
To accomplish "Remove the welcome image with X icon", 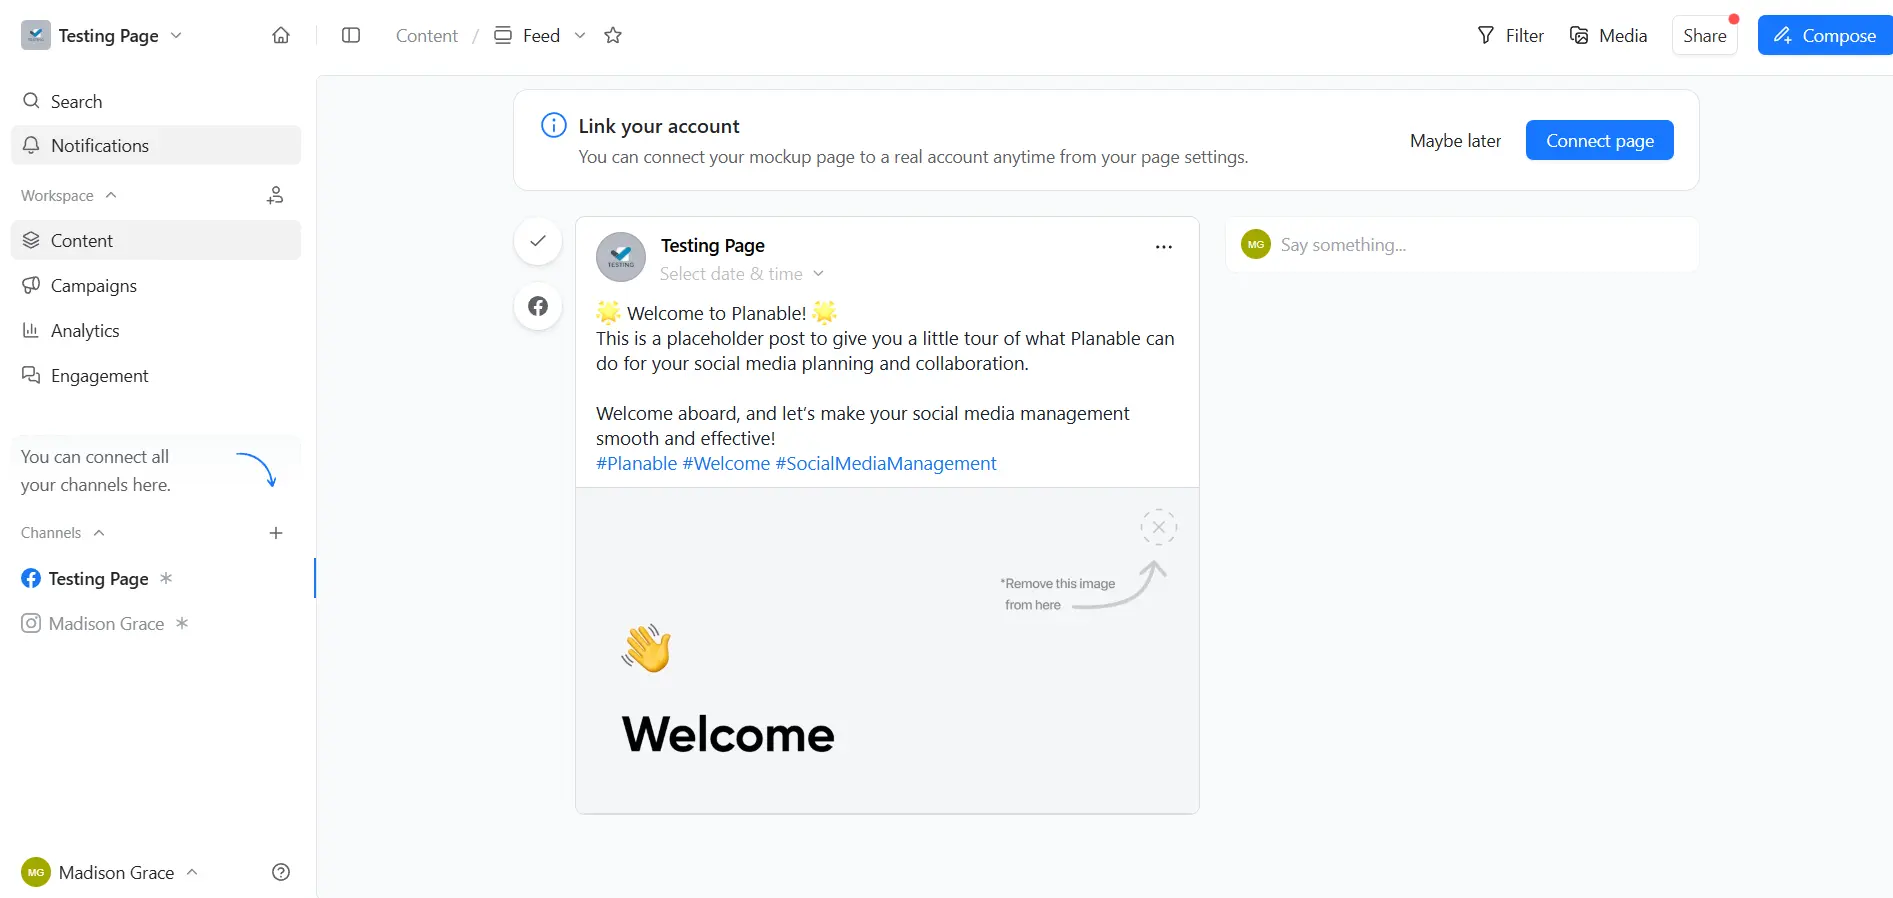I will pos(1159,527).
